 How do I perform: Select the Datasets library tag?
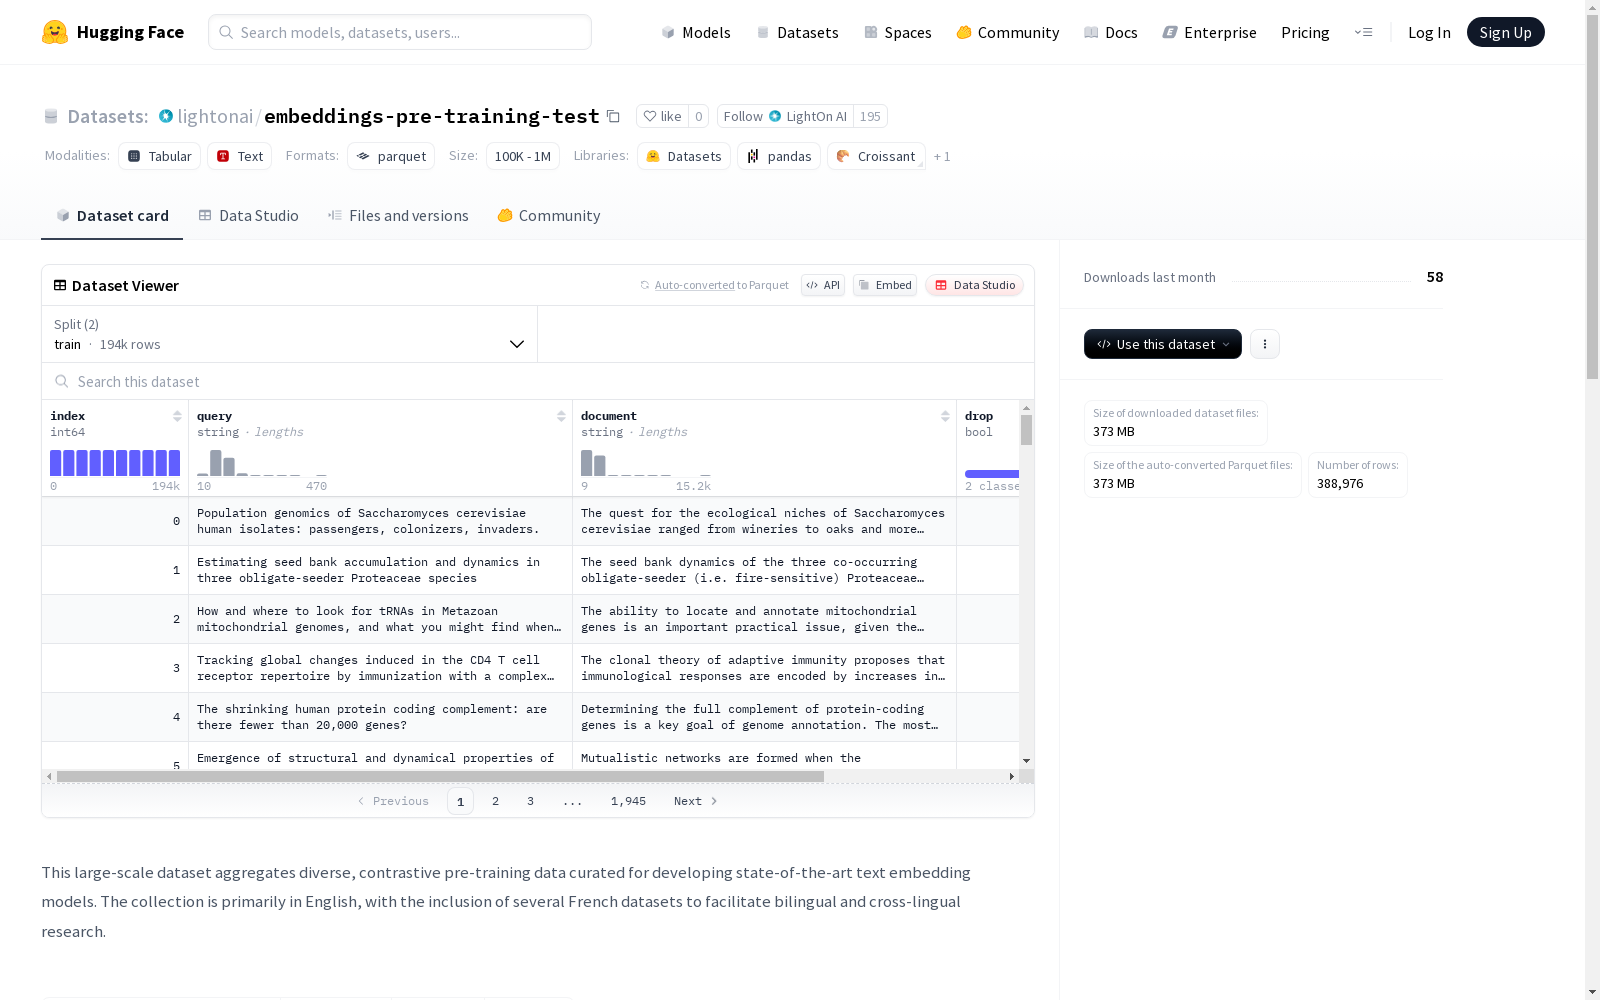[684, 156]
